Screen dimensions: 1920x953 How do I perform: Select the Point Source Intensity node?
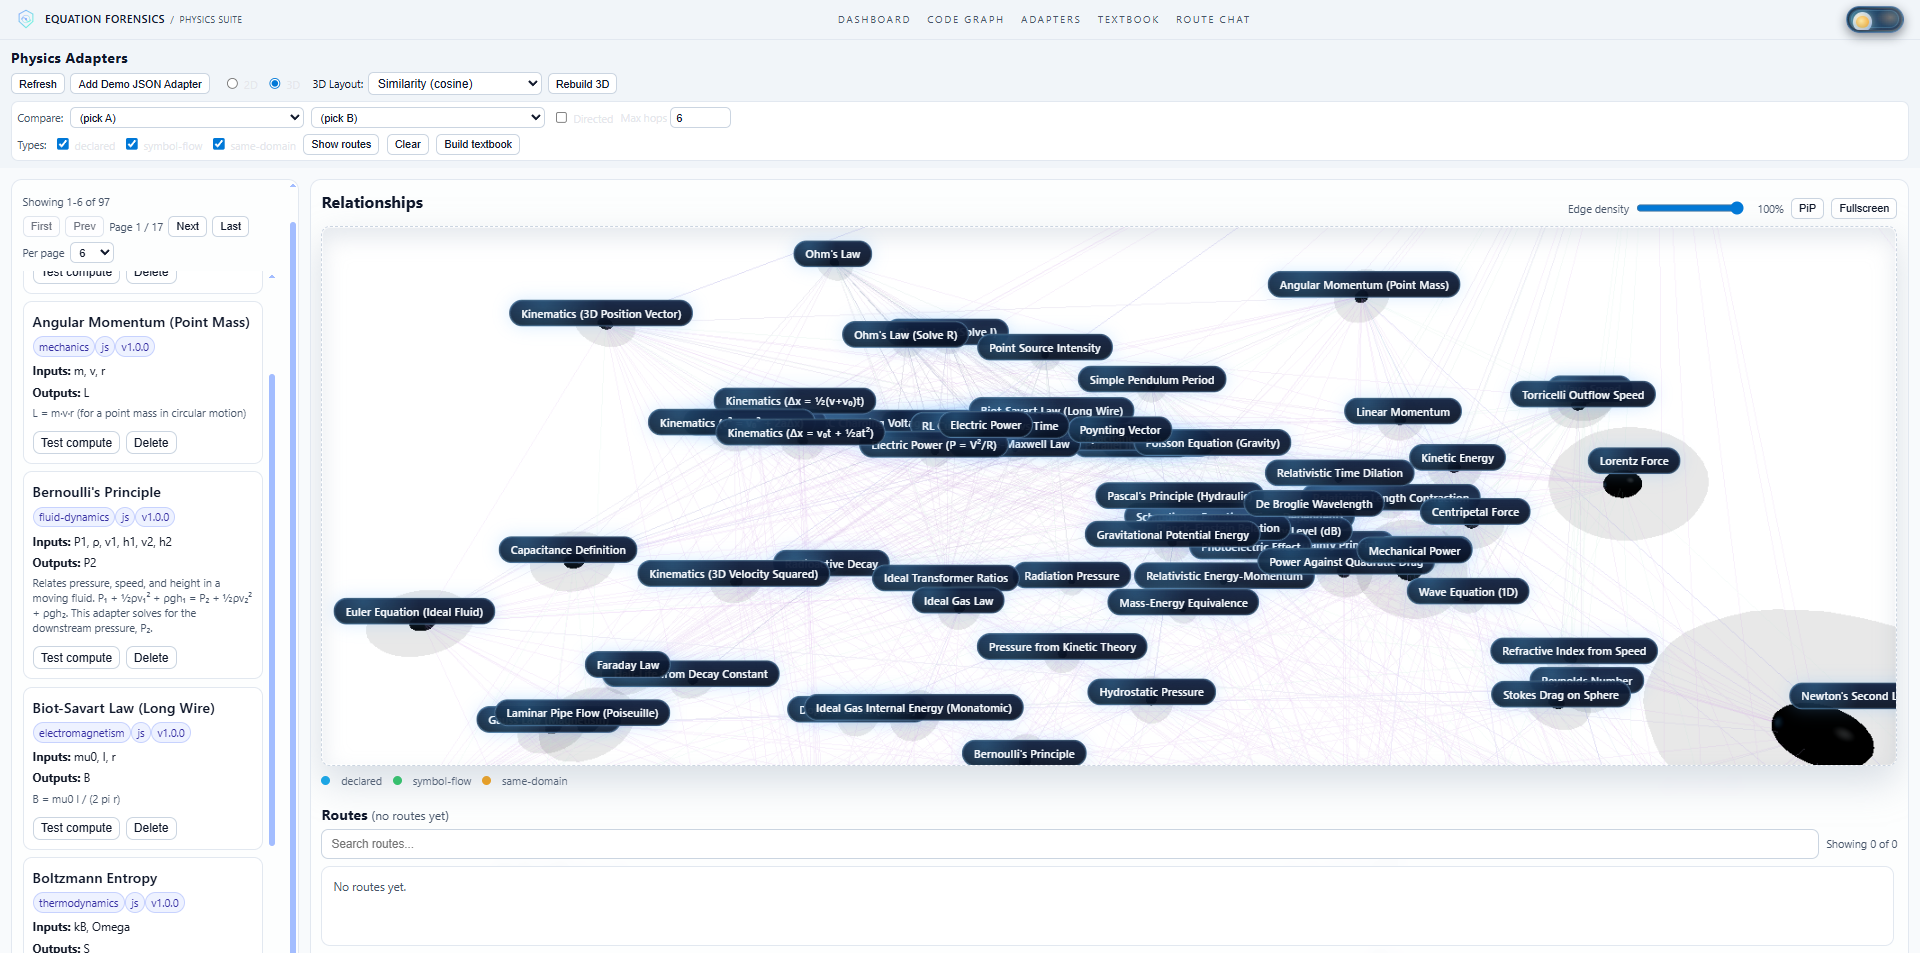coord(1045,348)
